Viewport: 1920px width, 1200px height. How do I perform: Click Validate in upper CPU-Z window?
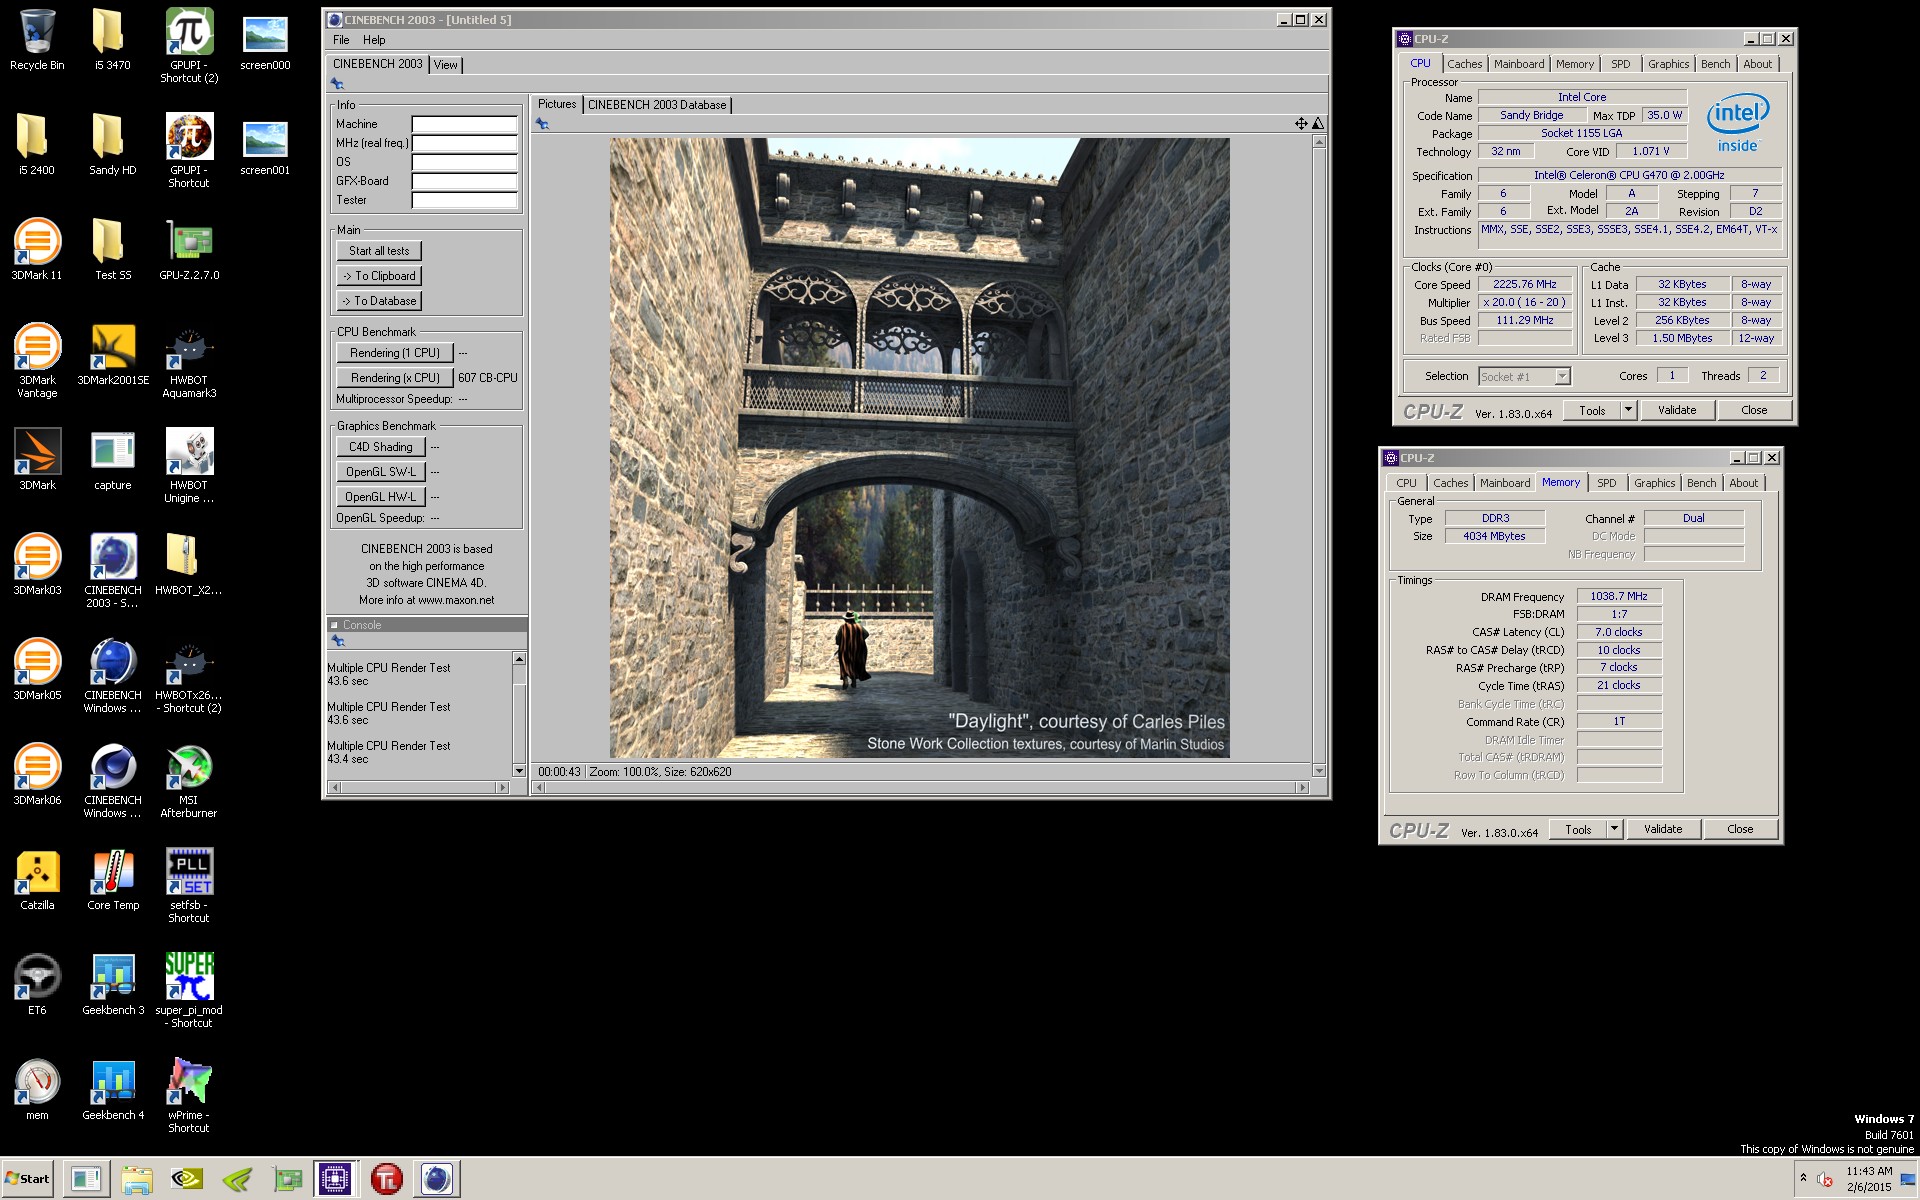point(1677,410)
